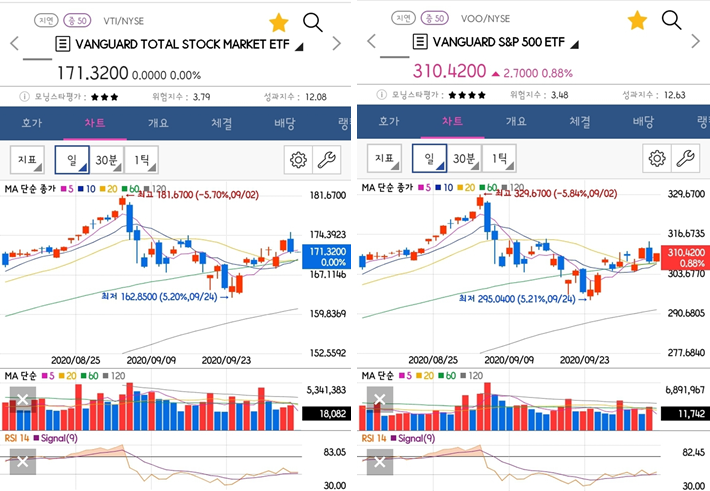Tap the 18,082 volume tag on VTI

coord(327,414)
